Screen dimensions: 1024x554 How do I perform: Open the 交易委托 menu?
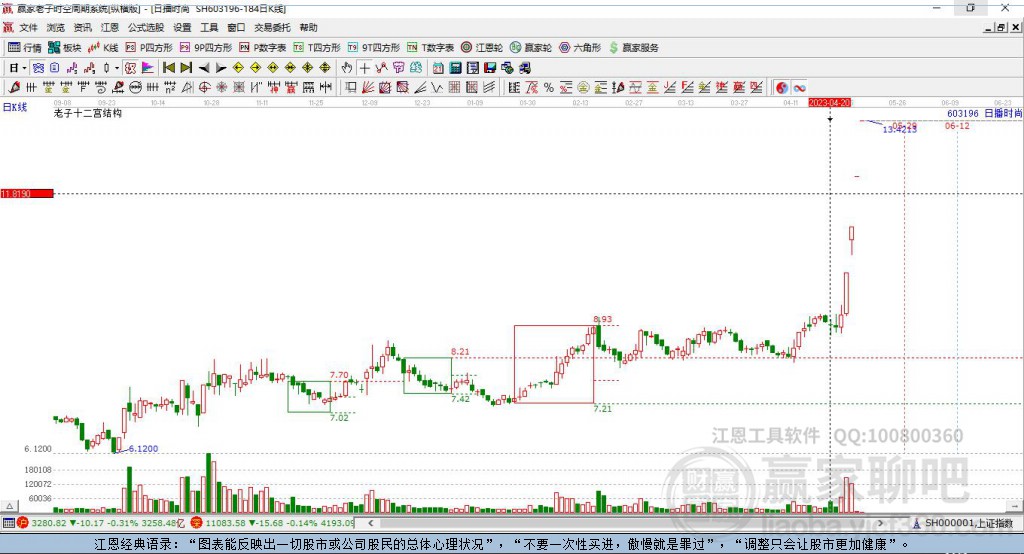pyautogui.click(x=272, y=27)
